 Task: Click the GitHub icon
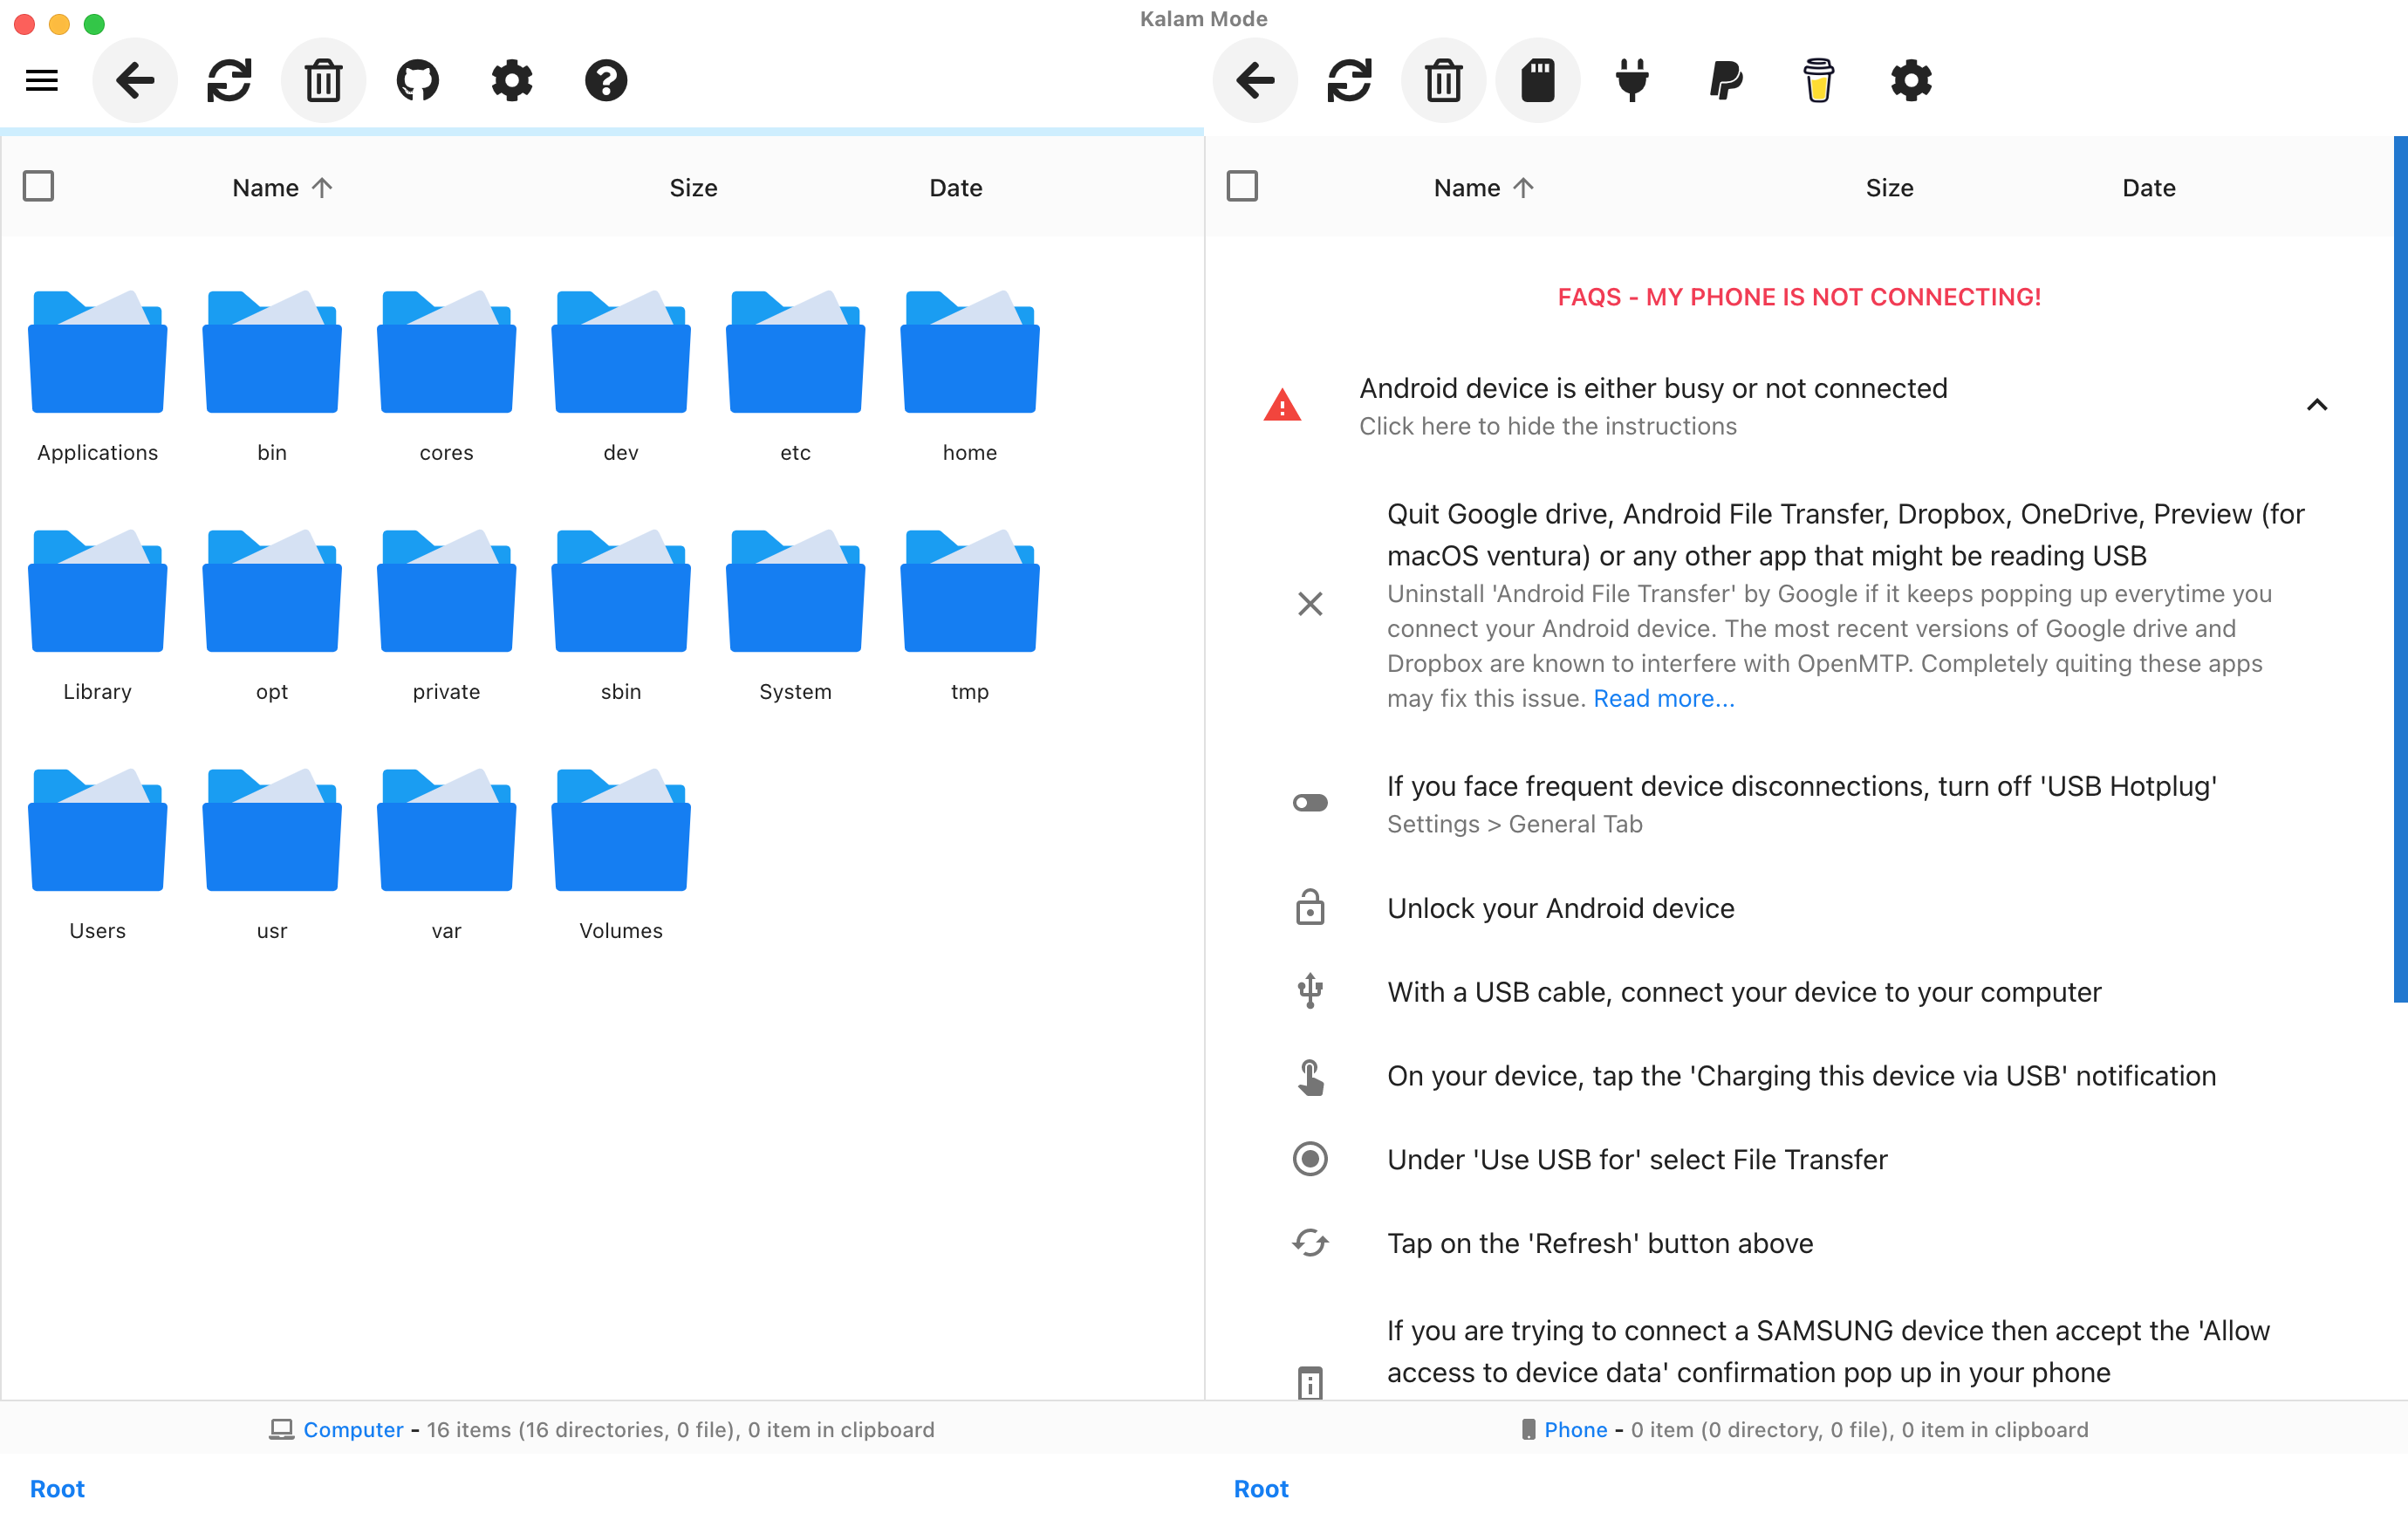(x=417, y=80)
